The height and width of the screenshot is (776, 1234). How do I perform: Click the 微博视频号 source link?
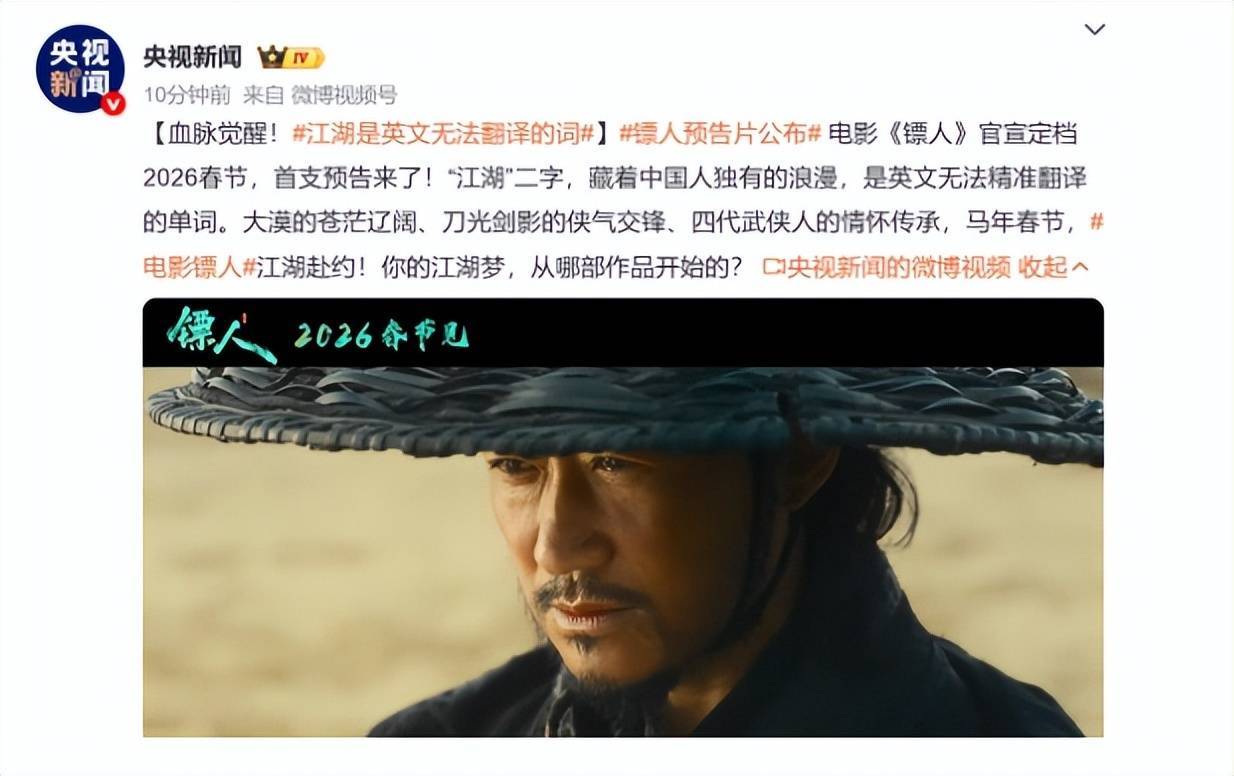344,95
